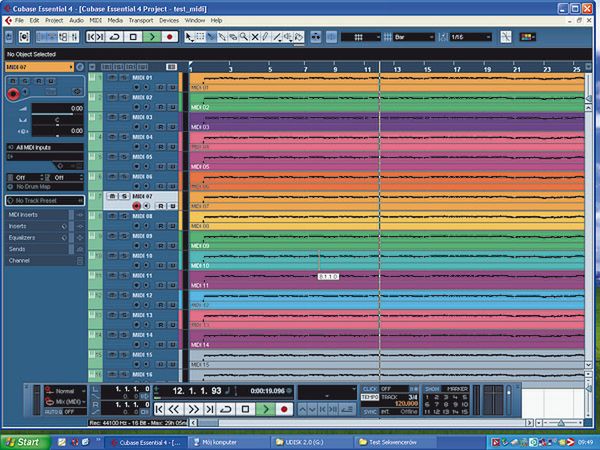The height and width of the screenshot is (450, 600).
Task: Click the Play button in the top toolbar
Action: pos(151,37)
